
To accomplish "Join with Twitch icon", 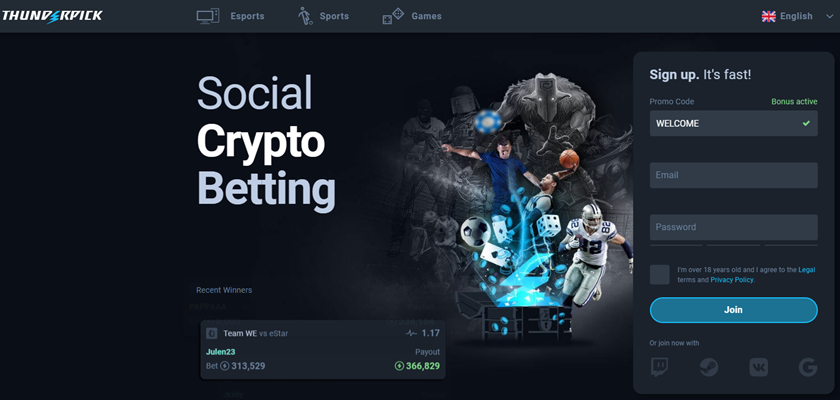I will tap(659, 367).
